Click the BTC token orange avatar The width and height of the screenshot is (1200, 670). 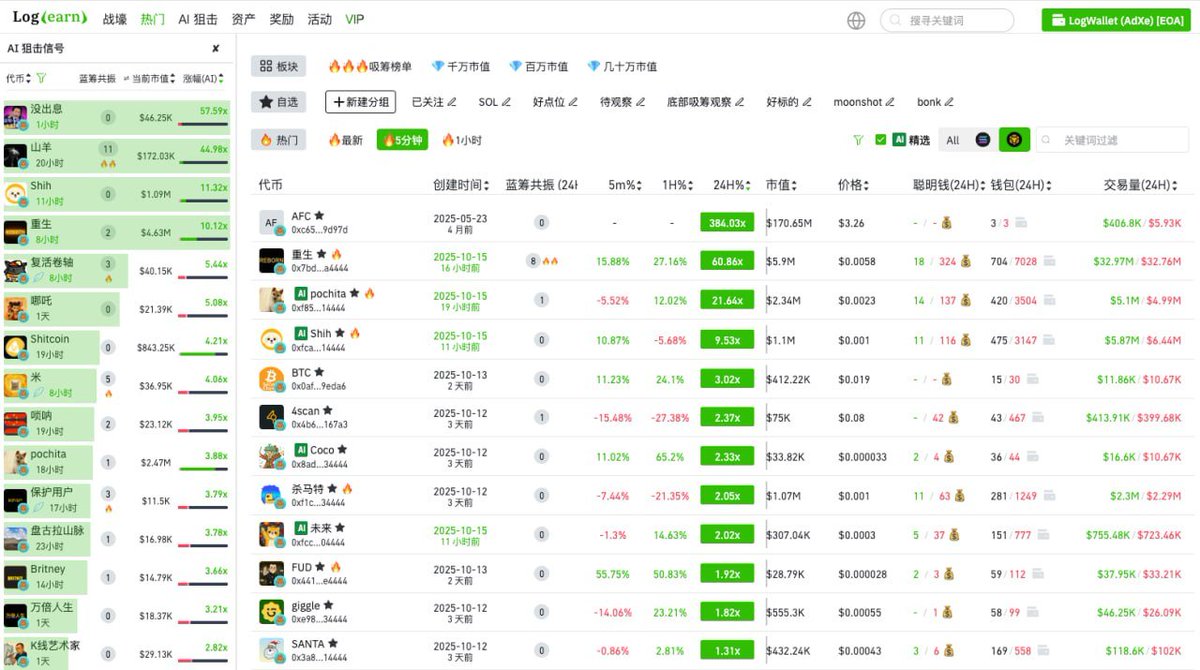pos(272,379)
